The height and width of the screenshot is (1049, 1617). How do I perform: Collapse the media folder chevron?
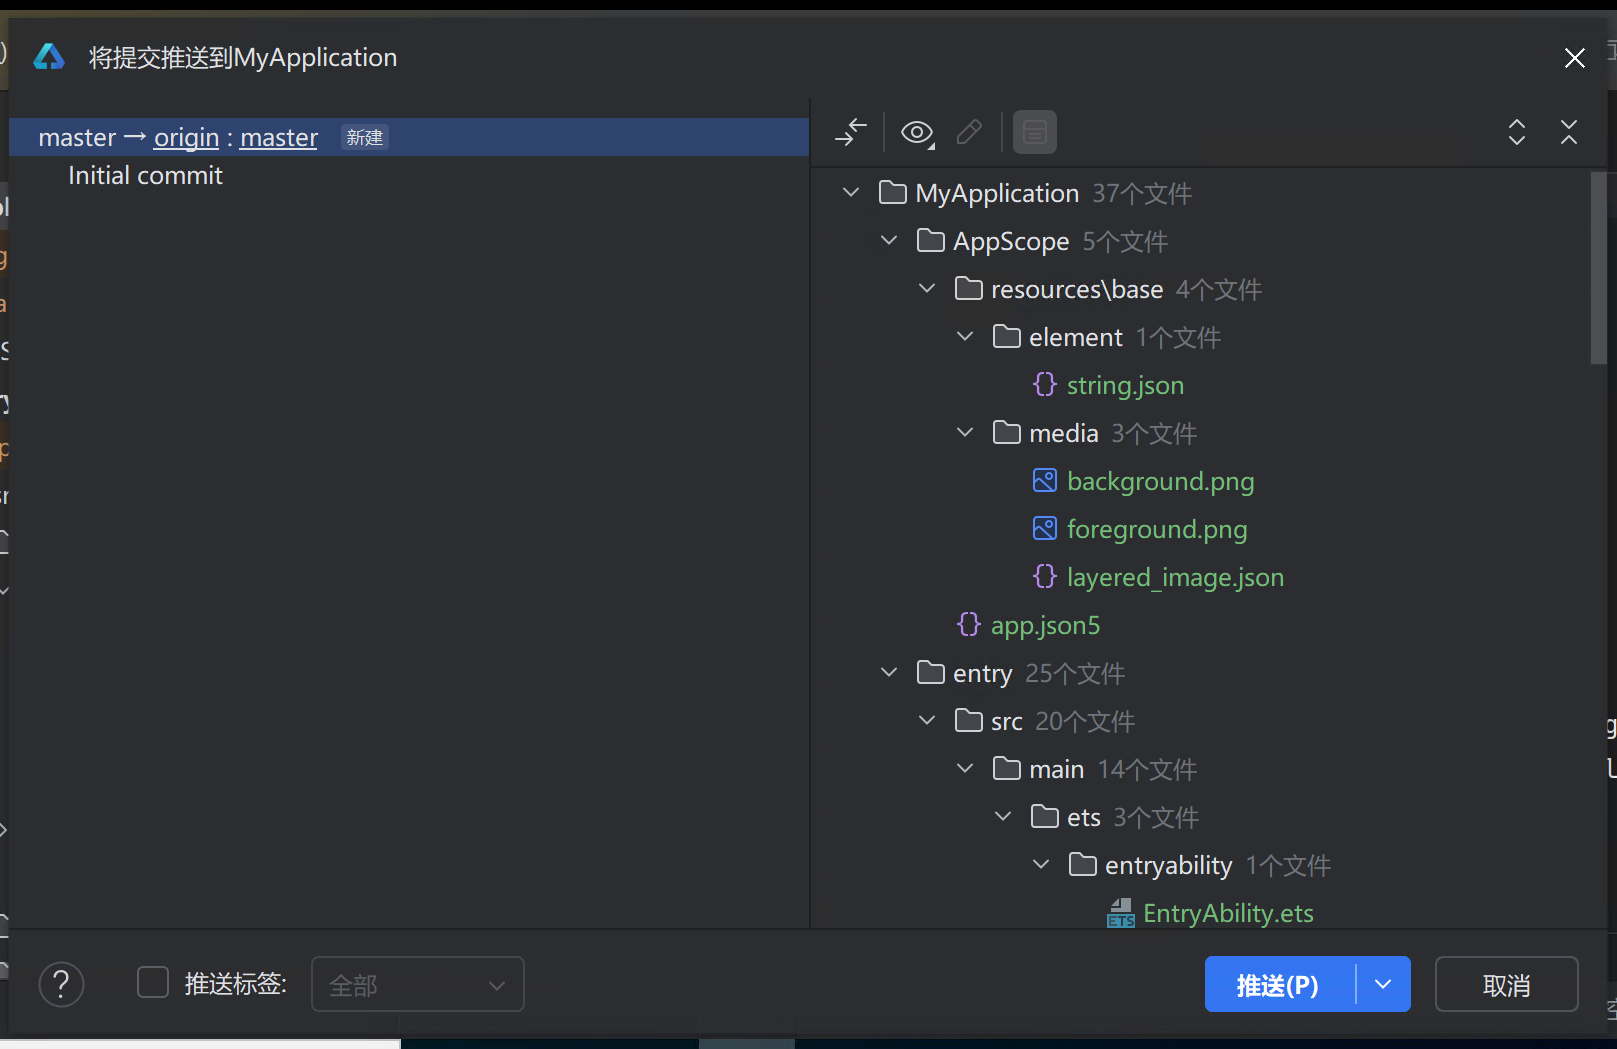point(965,432)
